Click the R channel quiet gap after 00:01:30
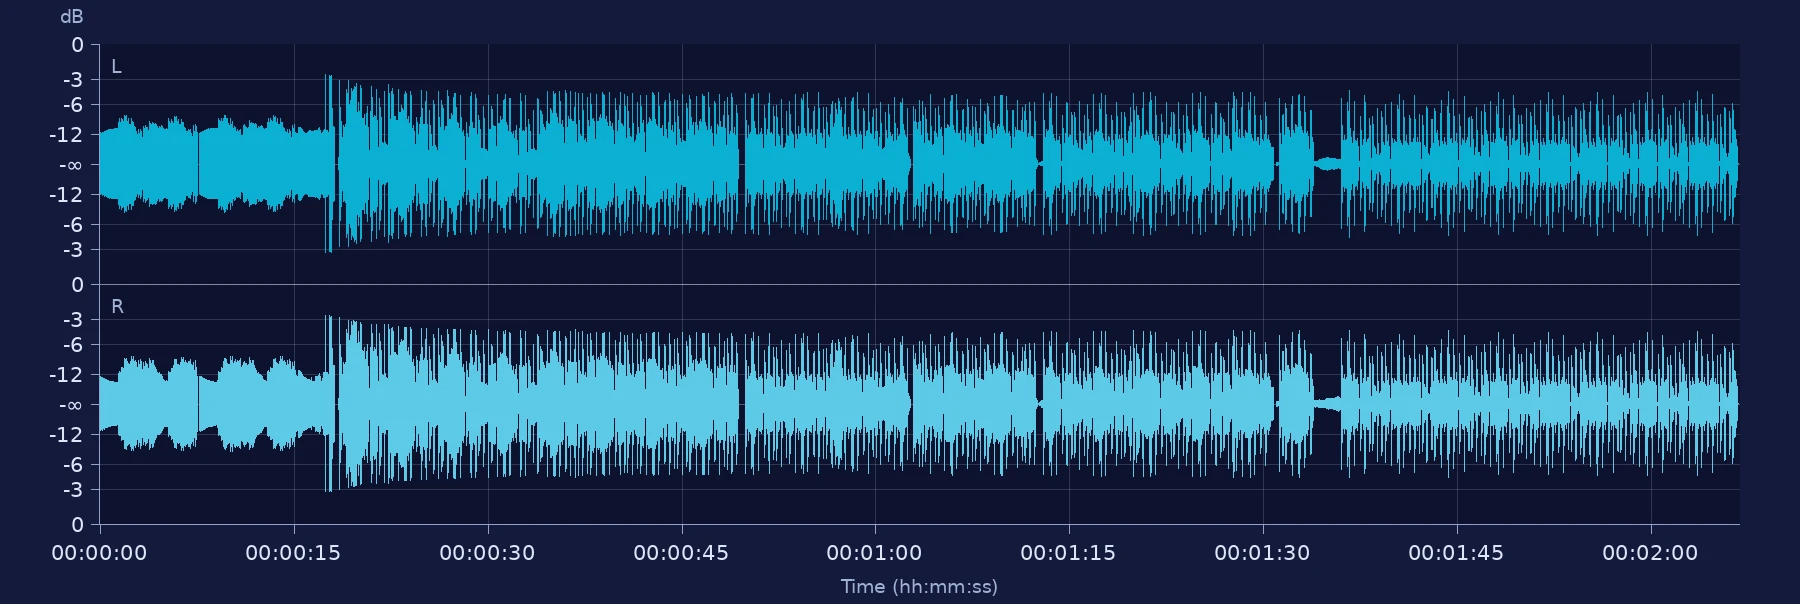1800x604 pixels. (1327, 404)
